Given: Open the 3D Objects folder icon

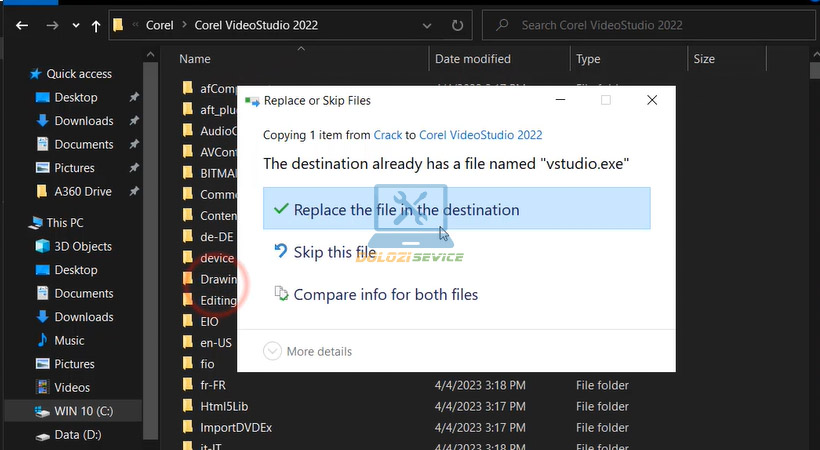Looking at the screenshot, I should [x=43, y=246].
